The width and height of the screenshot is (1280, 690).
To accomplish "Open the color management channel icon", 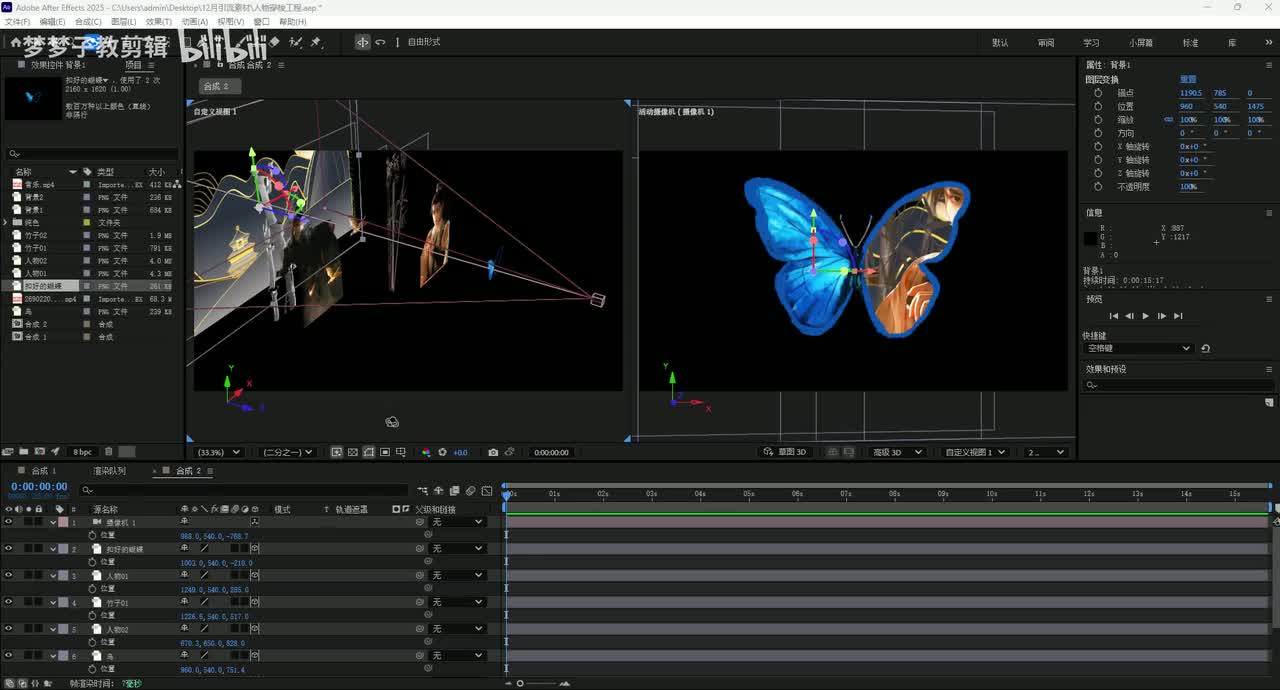I will (426, 452).
